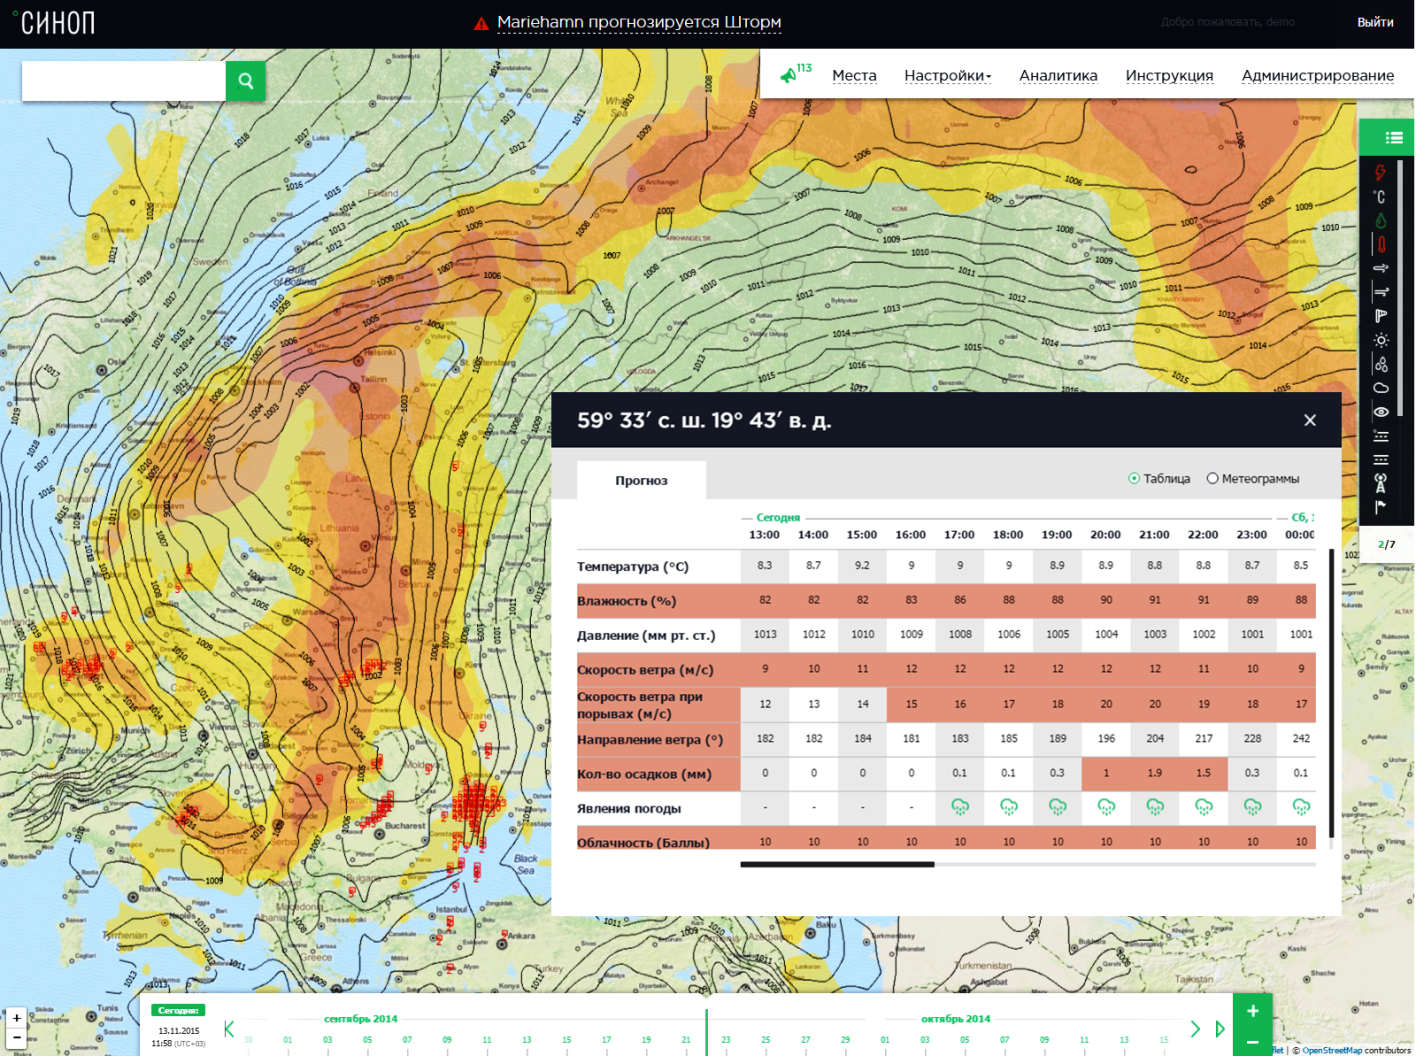Click the Сегодня button on timeline

(x=178, y=1010)
